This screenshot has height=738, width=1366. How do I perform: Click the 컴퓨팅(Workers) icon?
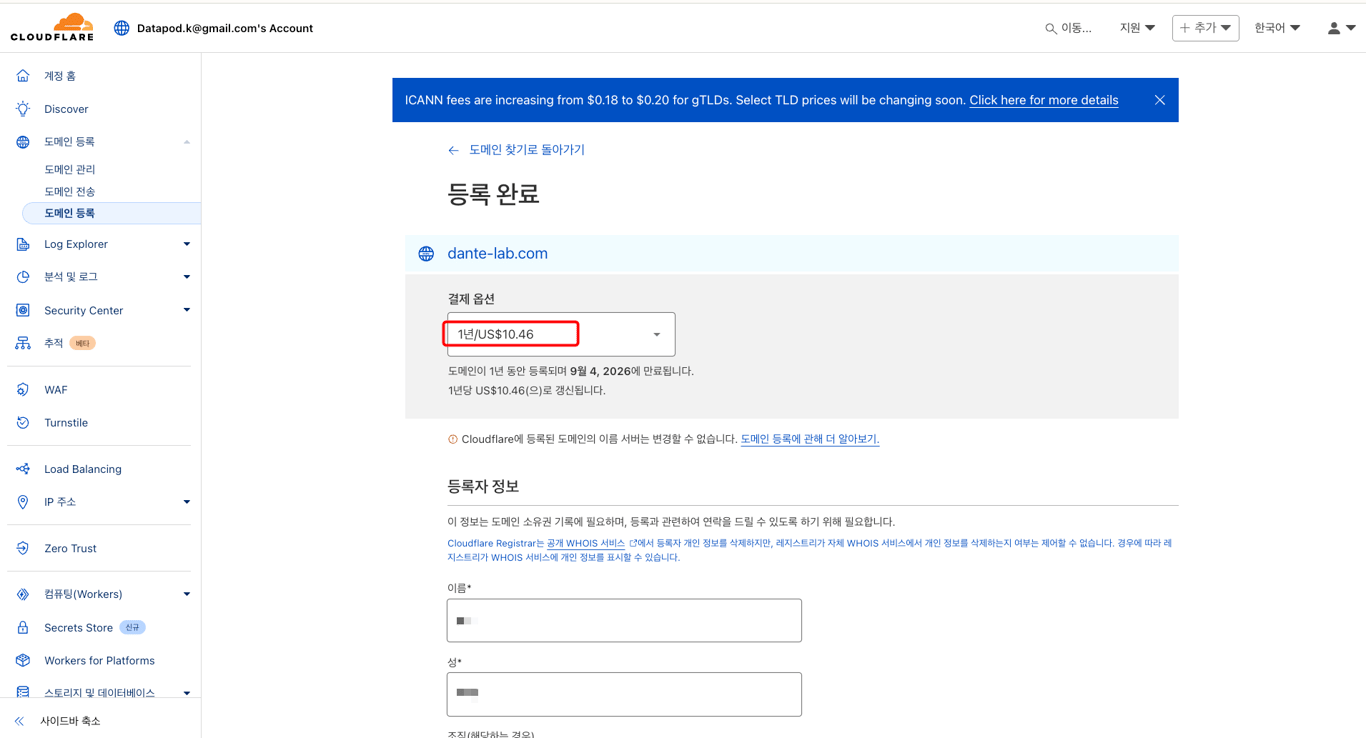pyautogui.click(x=23, y=594)
